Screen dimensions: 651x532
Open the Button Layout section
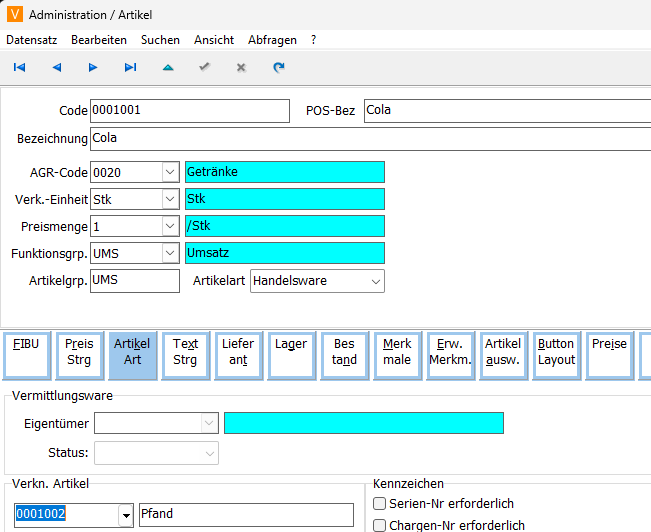(x=556, y=352)
